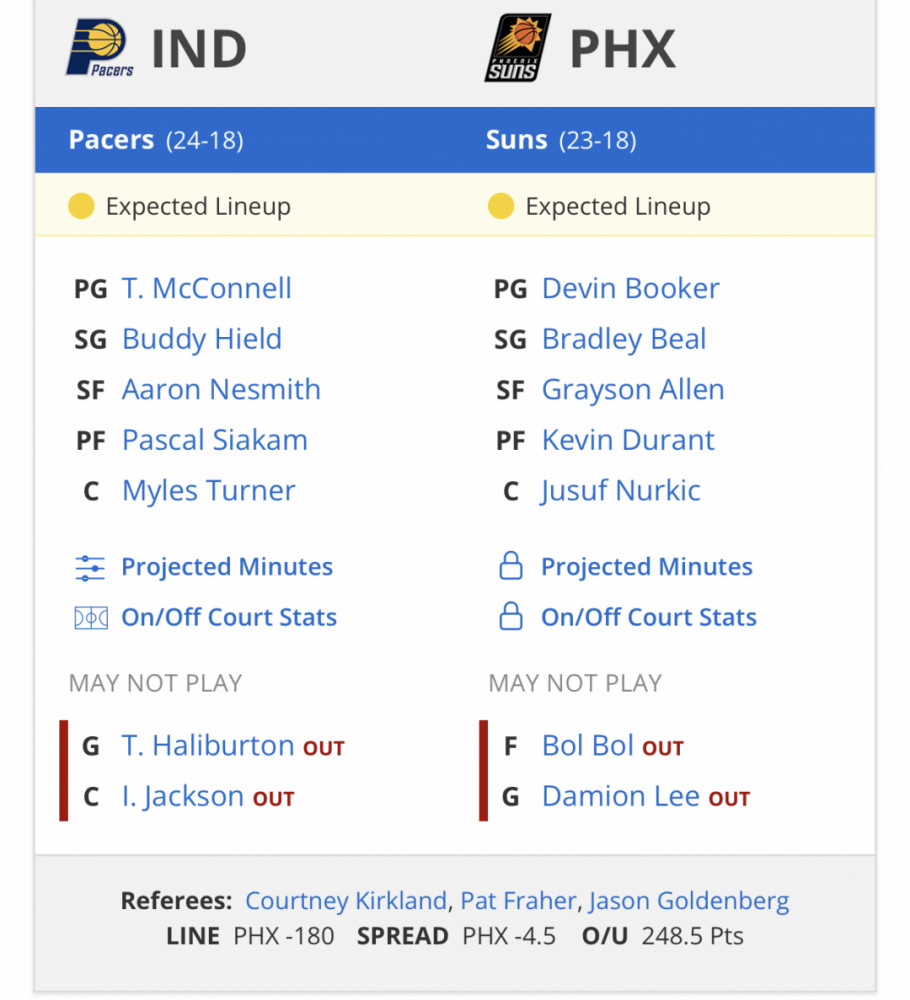Open Pacers Projected Minutes link
The width and height of the screenshot is (910, 1000).
pos(227,567)
